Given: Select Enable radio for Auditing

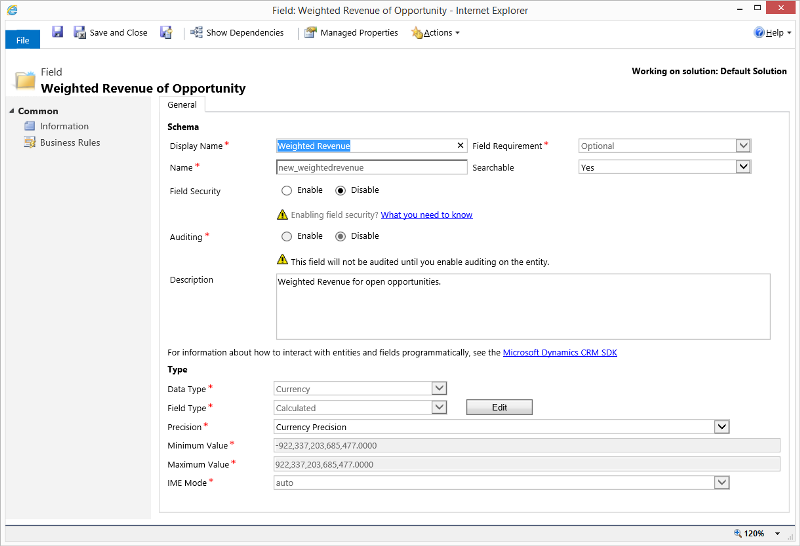Looking at the screenshot, I should point(287,236).
